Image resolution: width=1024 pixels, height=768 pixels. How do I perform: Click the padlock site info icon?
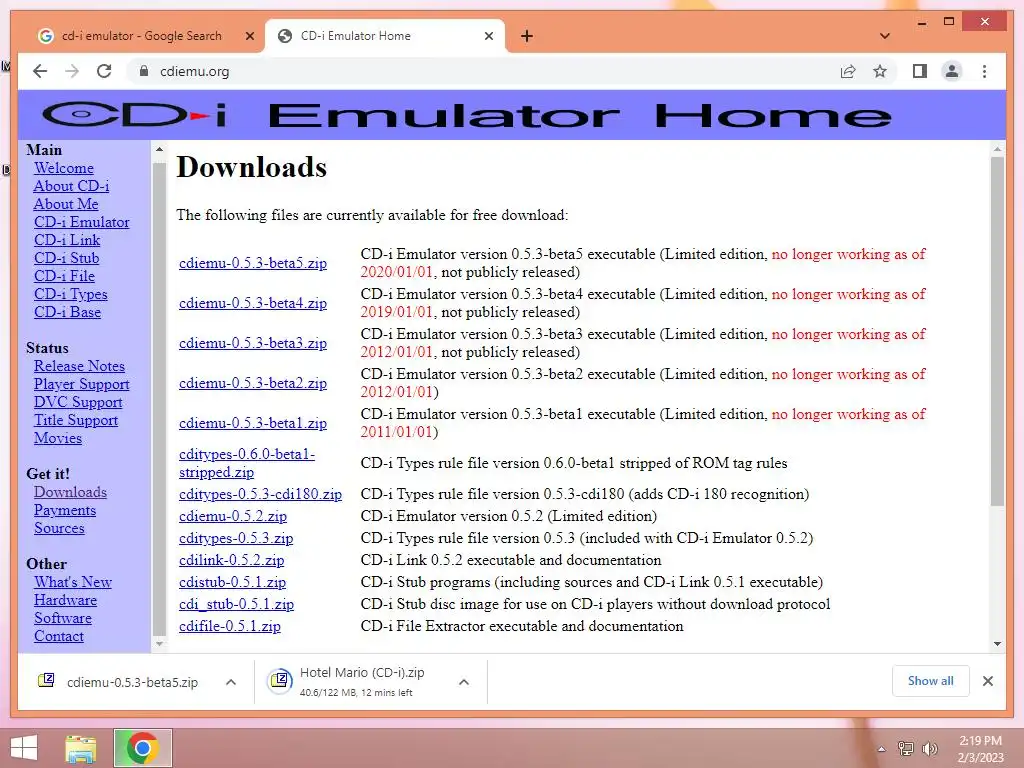pos(144,71)
